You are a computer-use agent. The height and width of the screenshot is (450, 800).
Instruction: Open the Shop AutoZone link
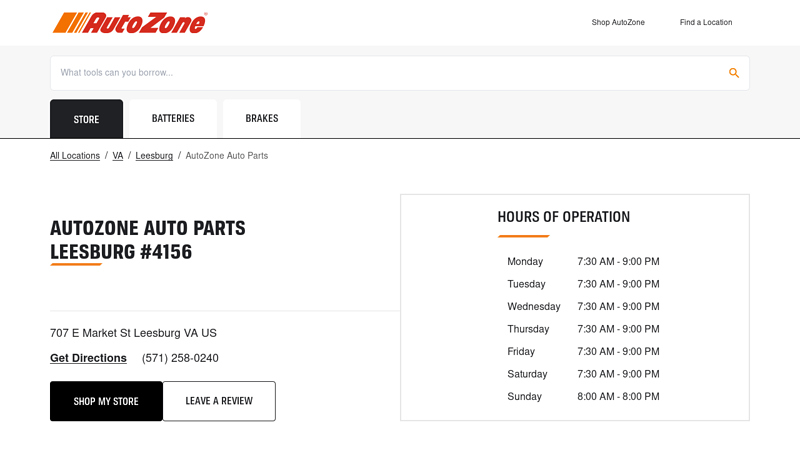[618, 22]
